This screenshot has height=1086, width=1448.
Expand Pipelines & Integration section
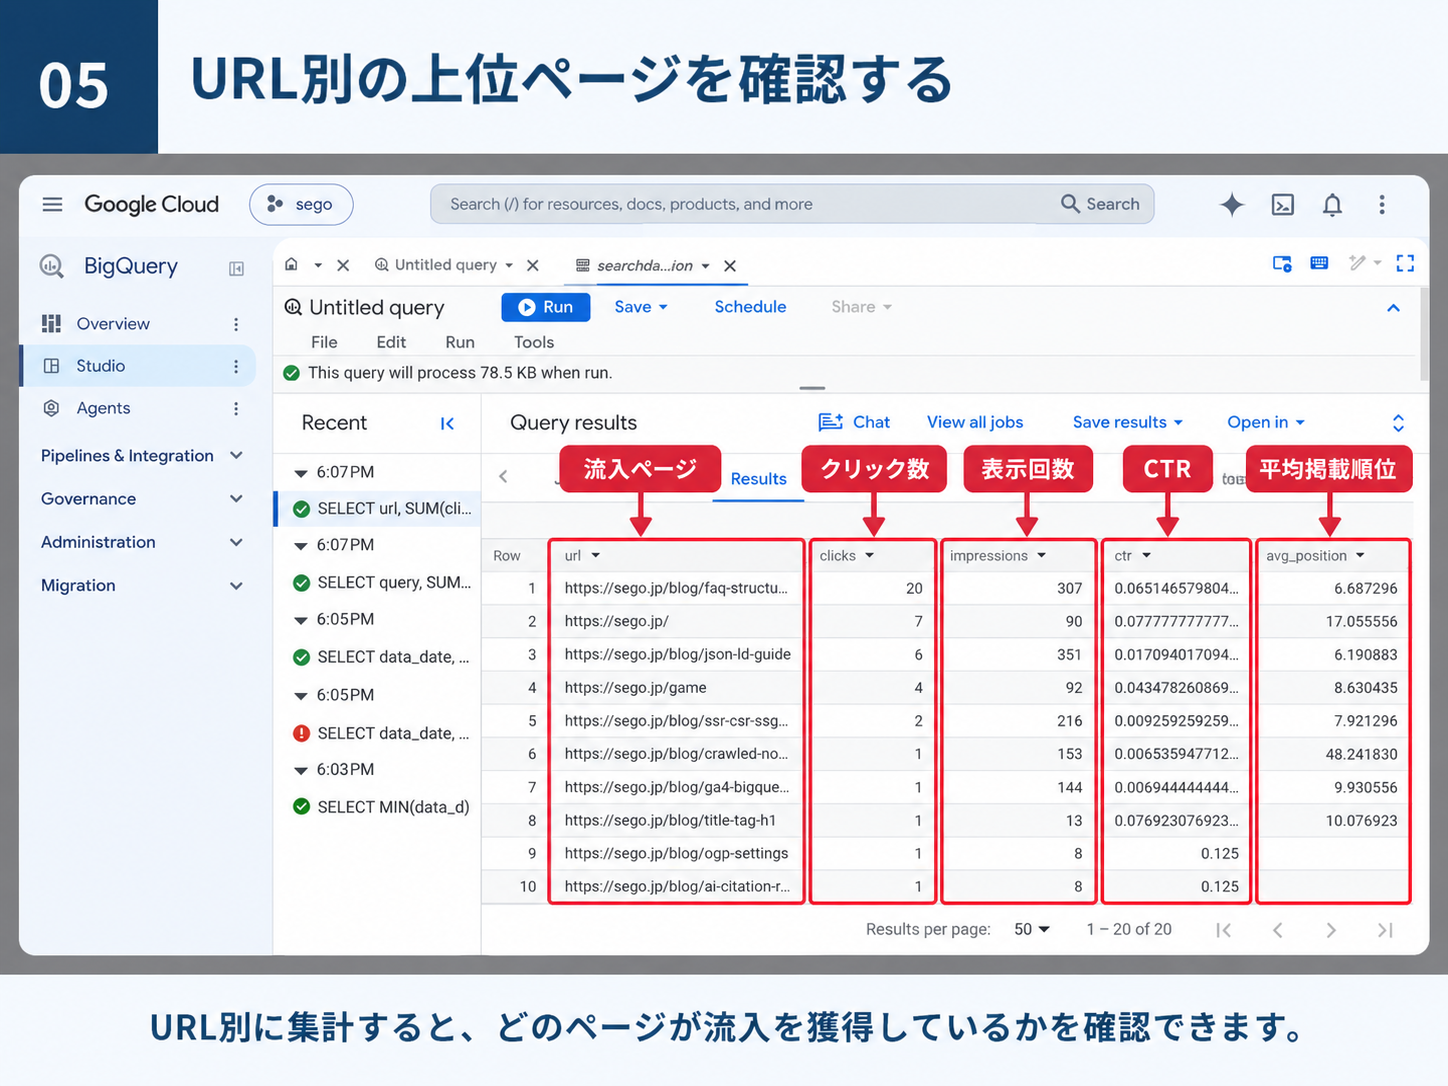tap(141, 456)
